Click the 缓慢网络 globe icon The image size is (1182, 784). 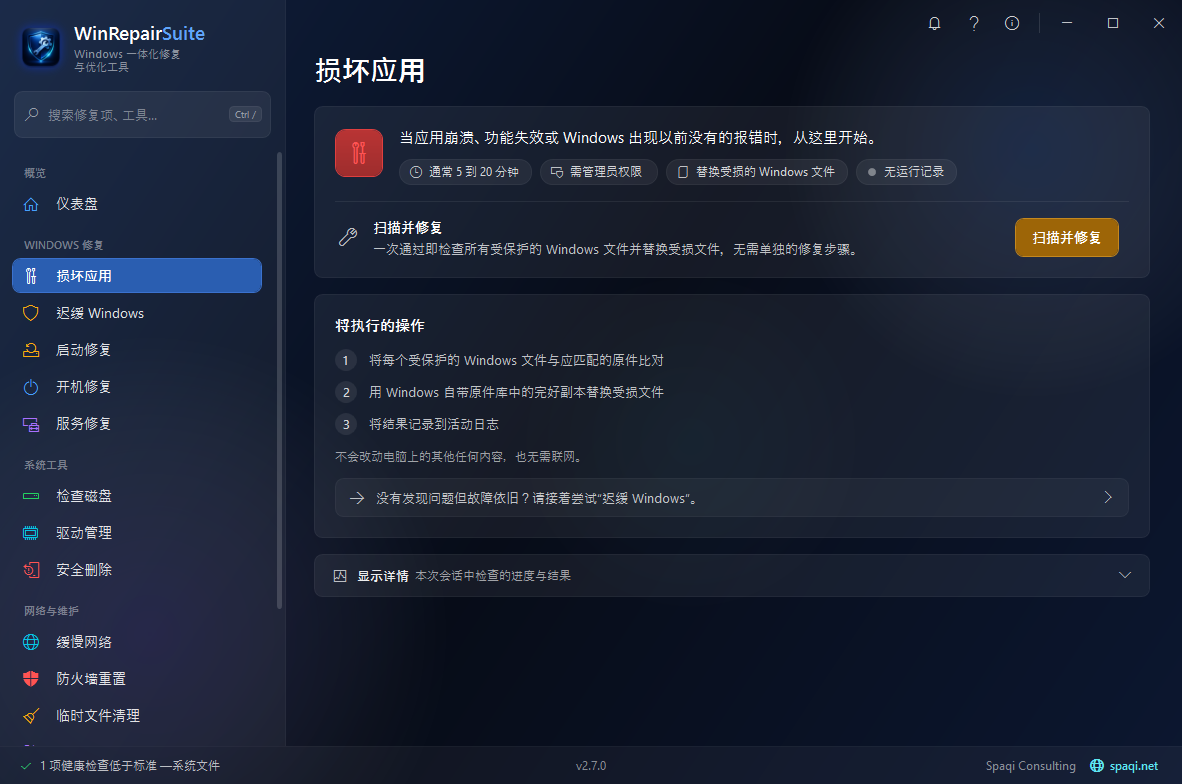[x=31, y=642]
